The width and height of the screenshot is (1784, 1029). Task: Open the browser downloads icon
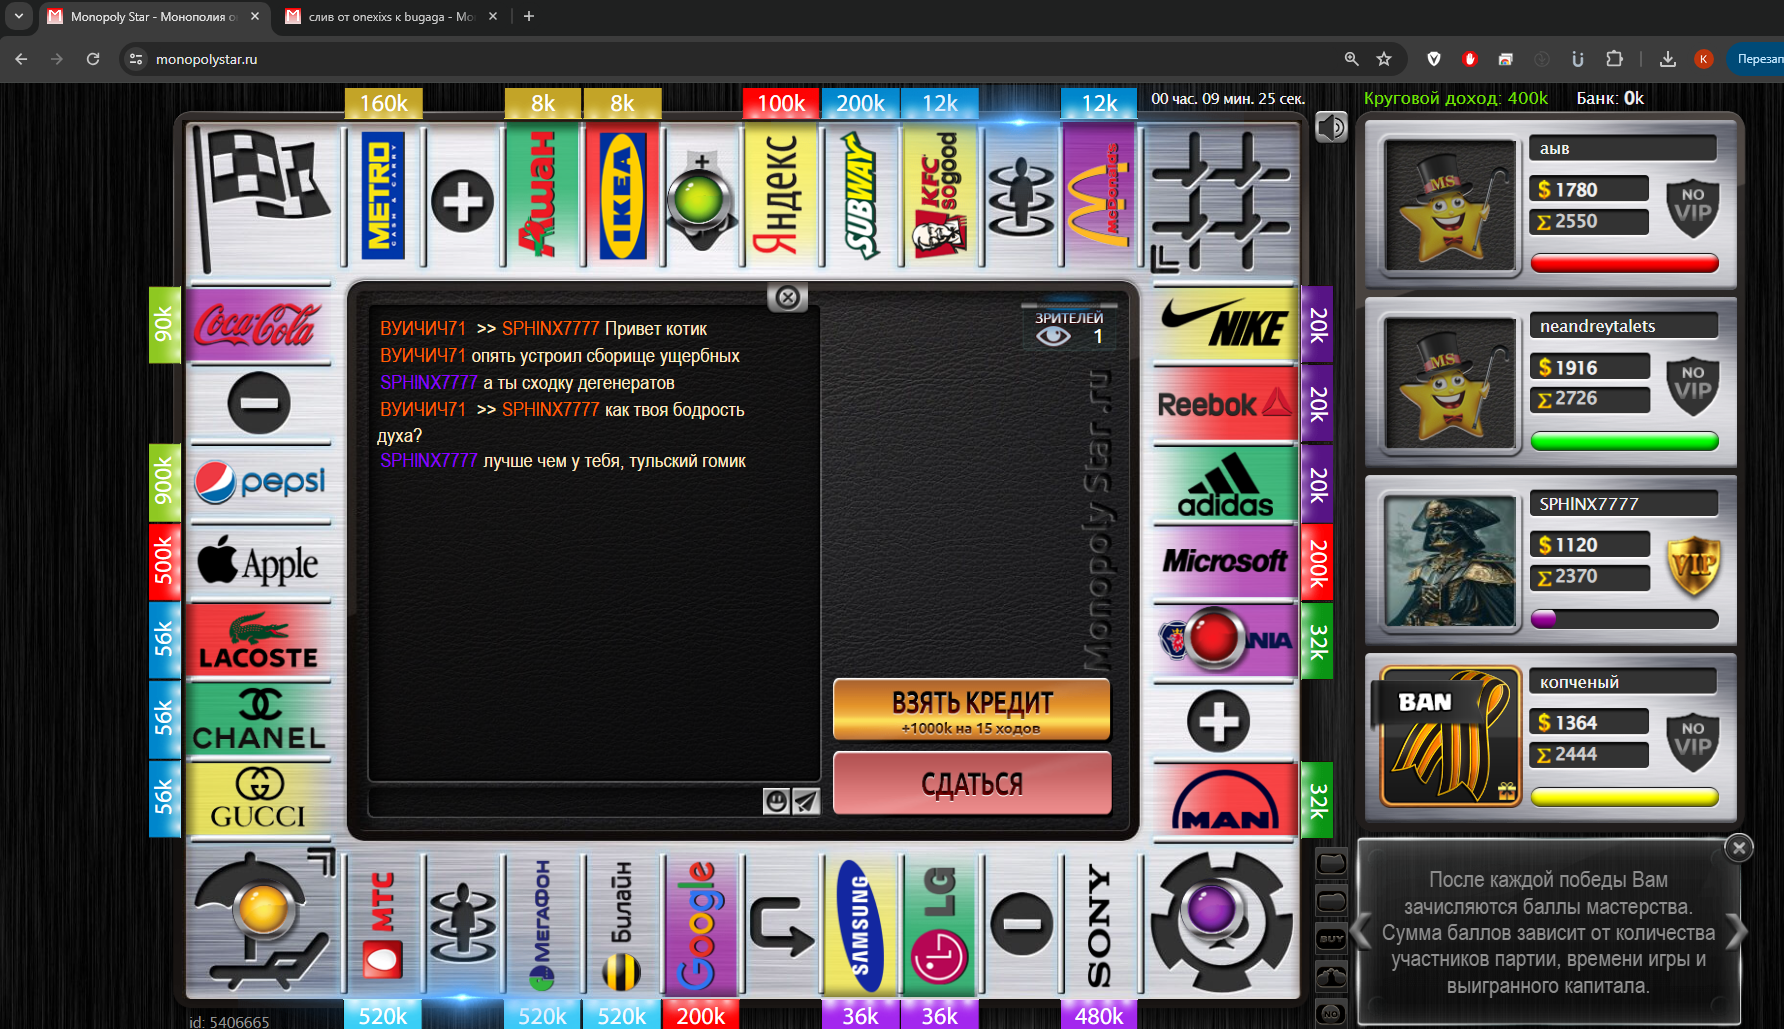click(x=1667, y=59)
